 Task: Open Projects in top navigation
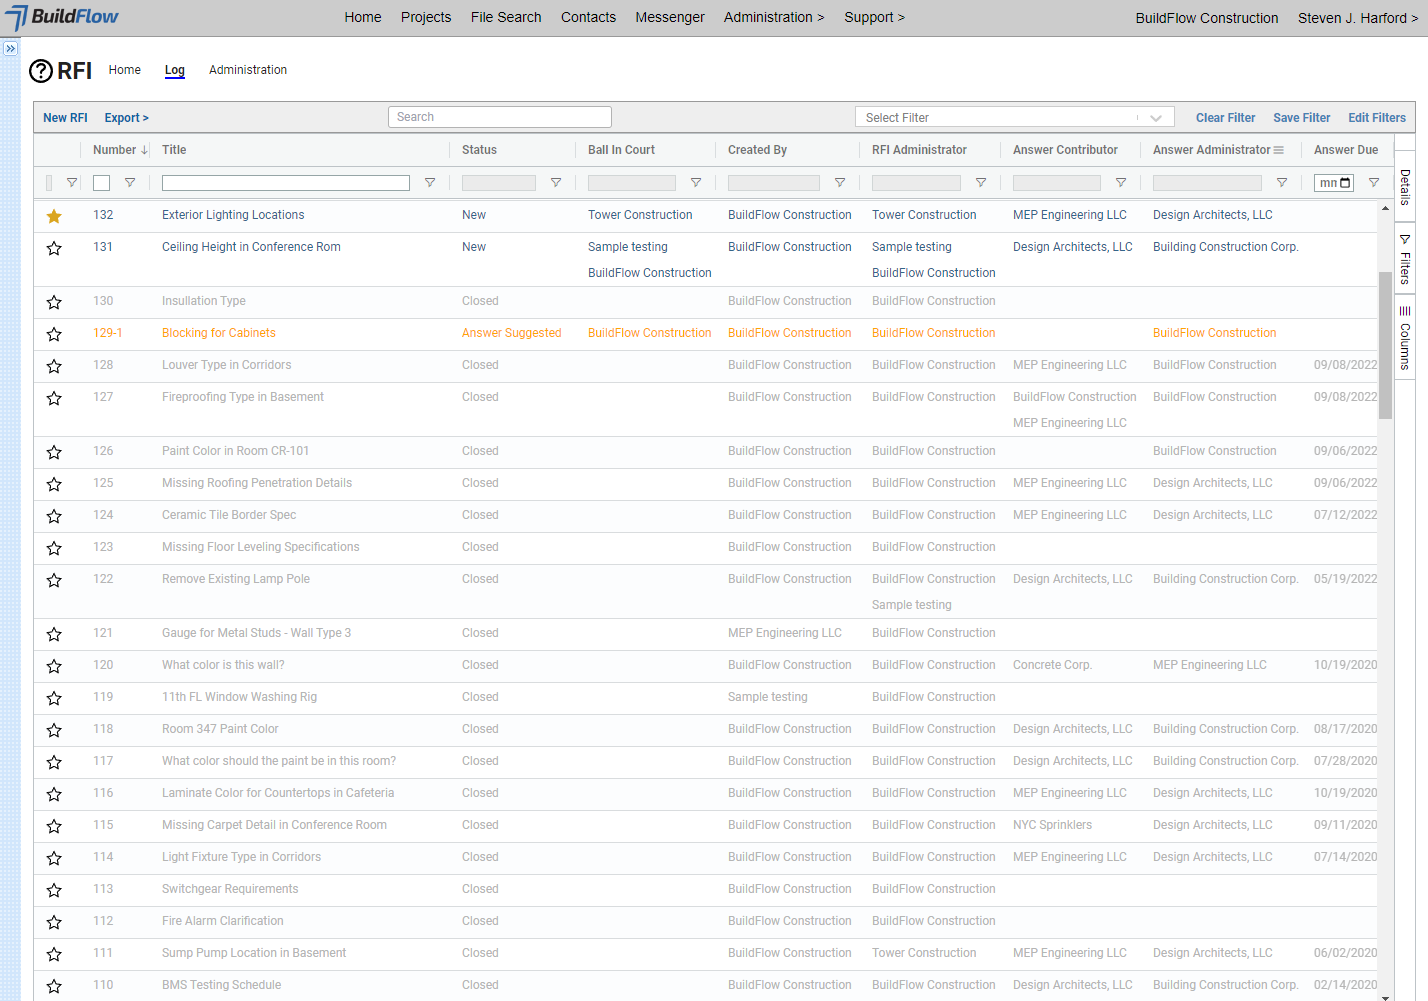[x=426, y=17]
